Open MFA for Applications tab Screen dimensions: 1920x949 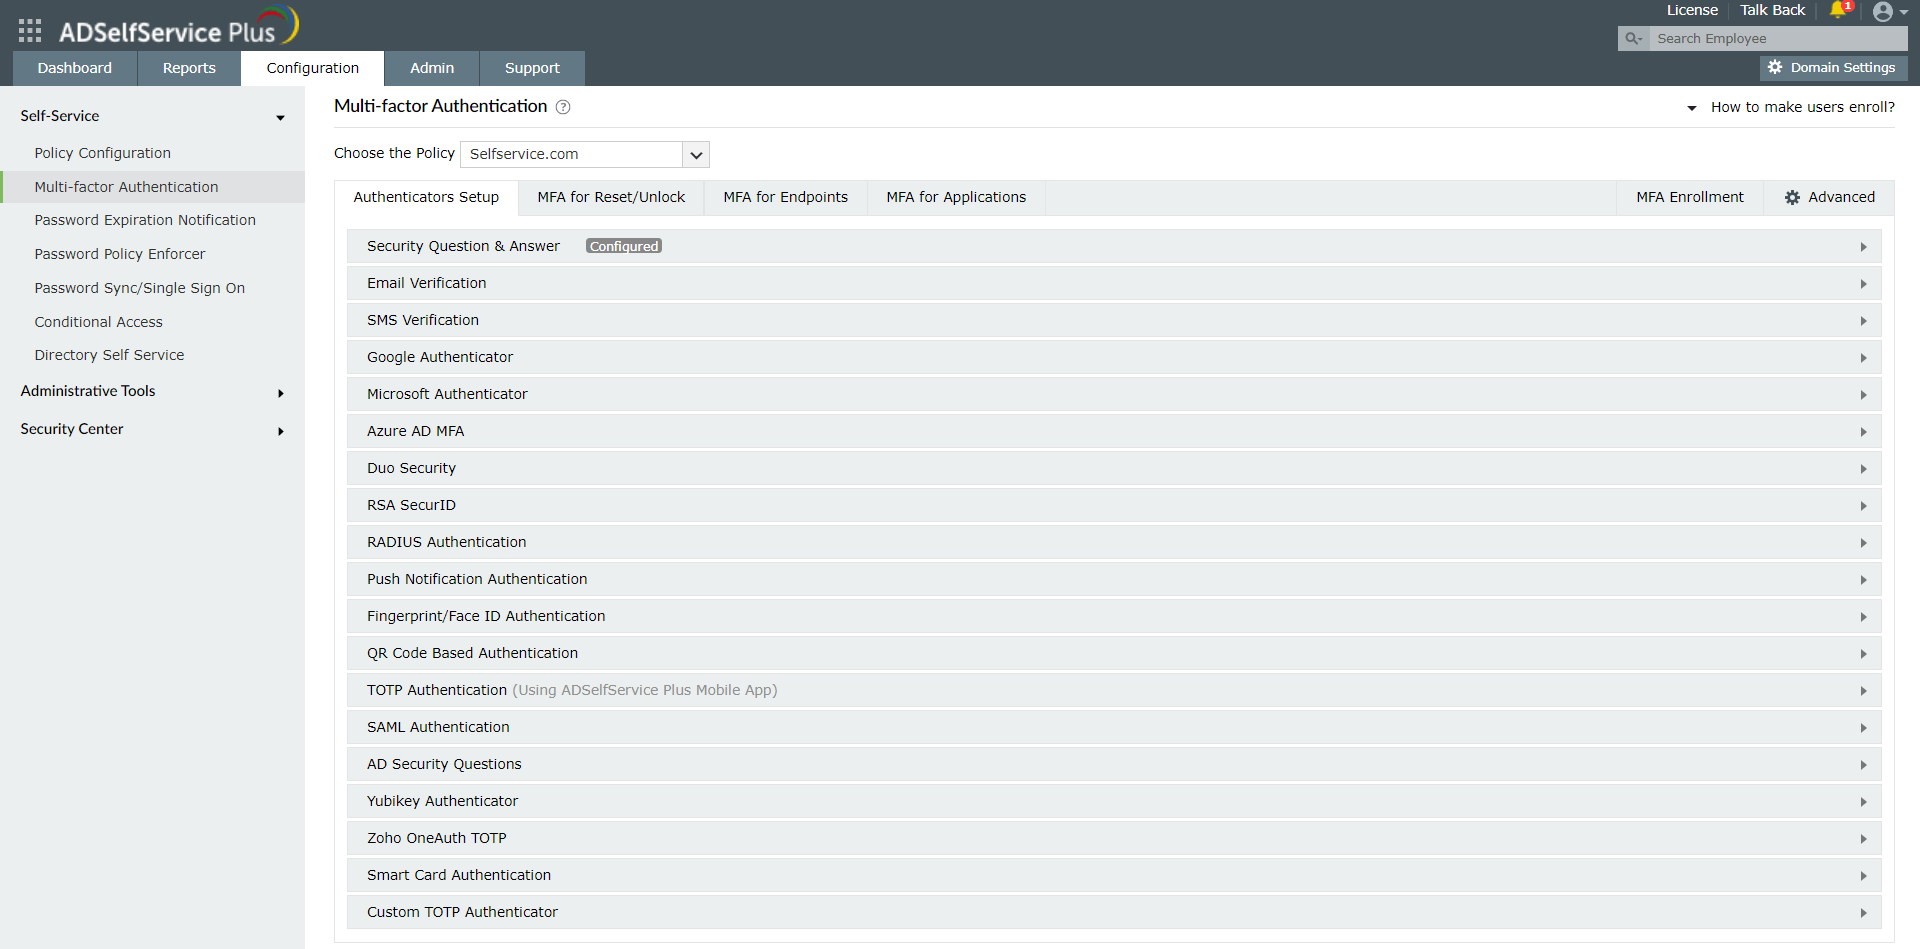tap(956, 198)
